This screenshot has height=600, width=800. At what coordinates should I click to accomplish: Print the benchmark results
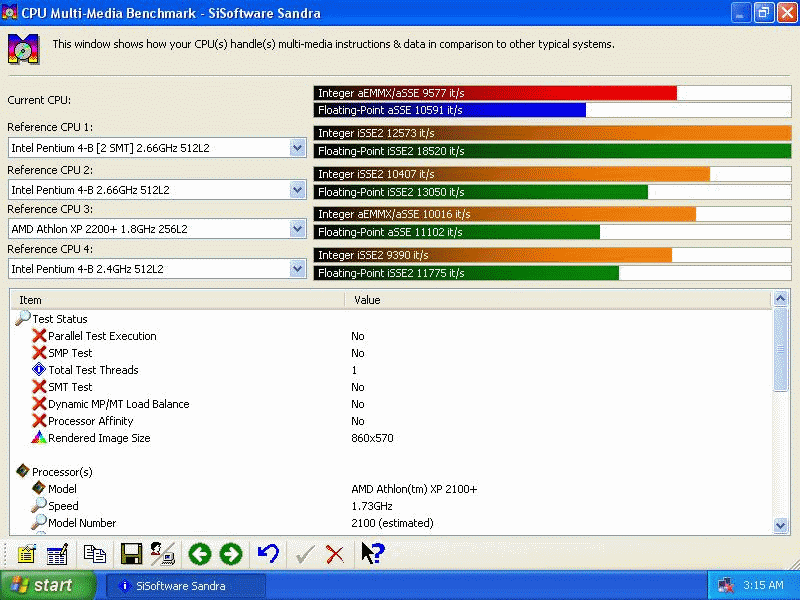coord(161,553)
